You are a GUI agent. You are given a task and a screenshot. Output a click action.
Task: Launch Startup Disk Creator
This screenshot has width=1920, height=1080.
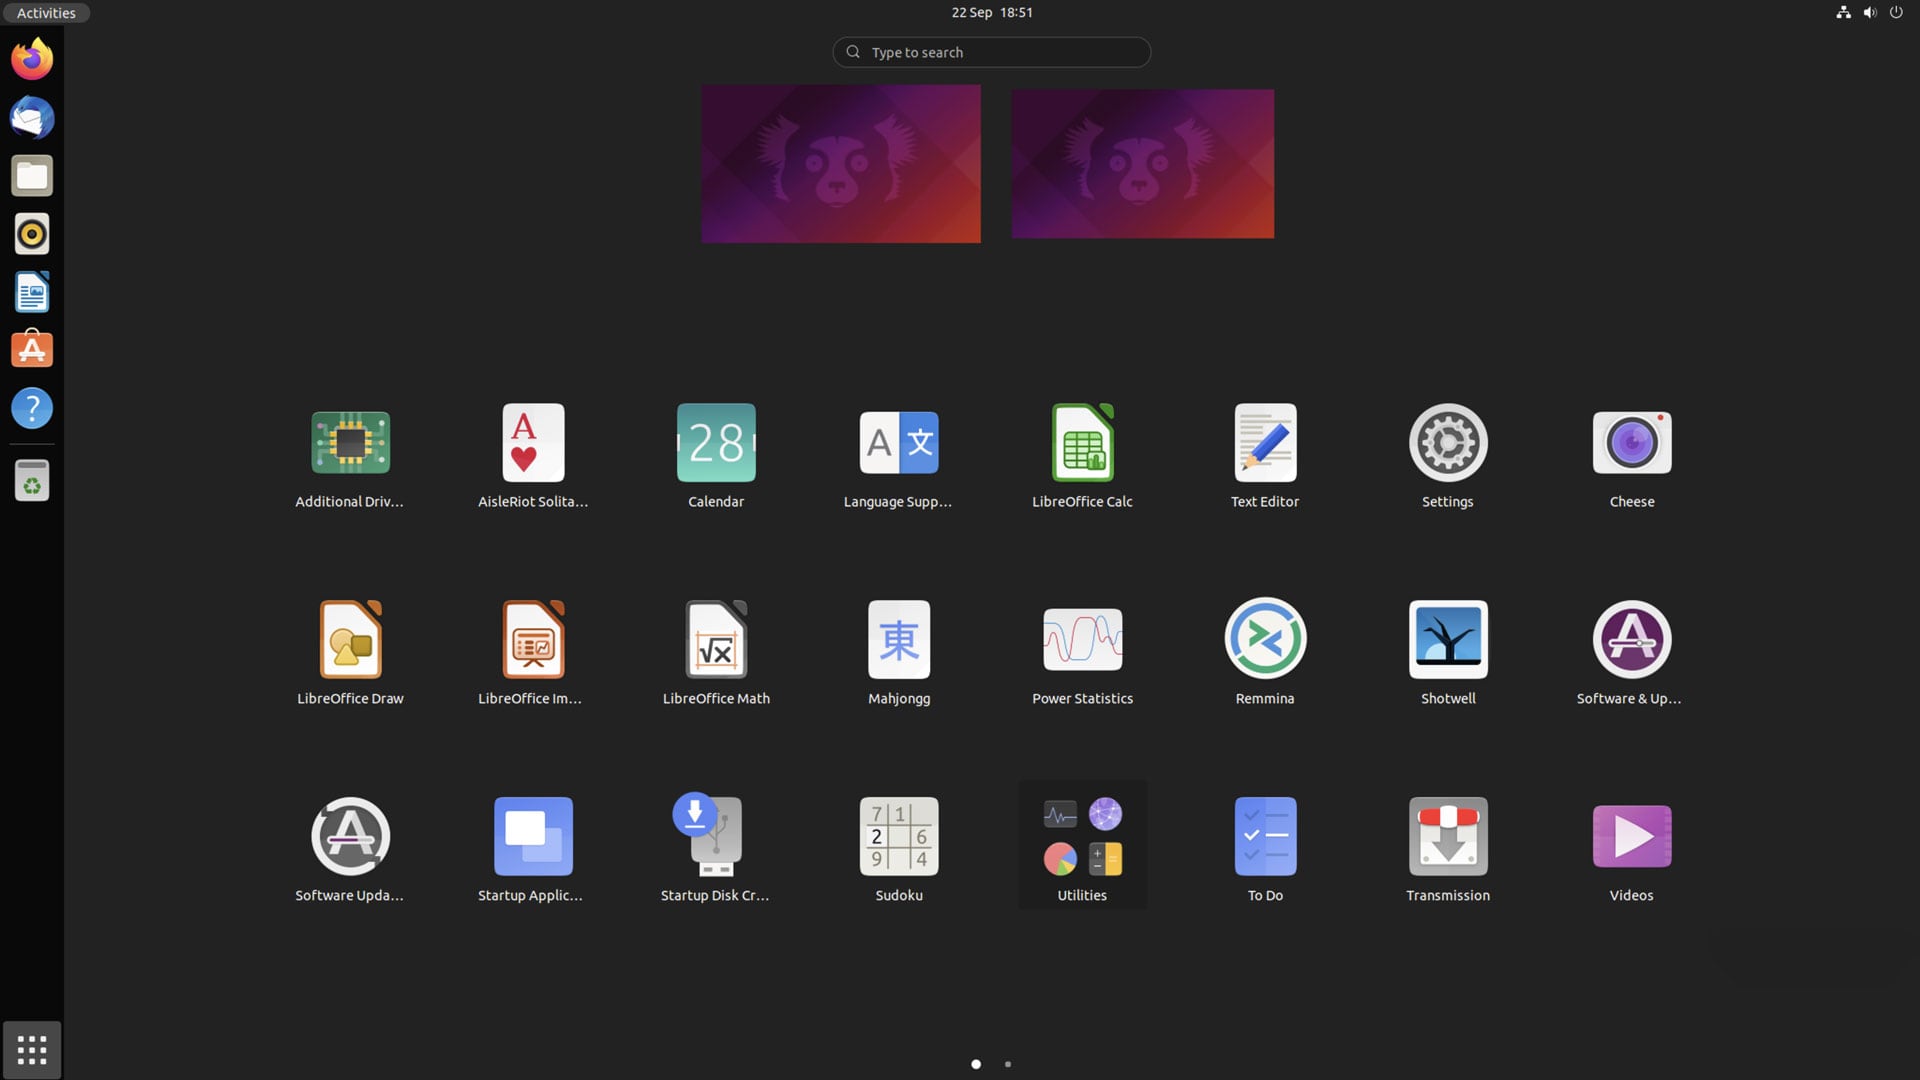pos(715,835)
